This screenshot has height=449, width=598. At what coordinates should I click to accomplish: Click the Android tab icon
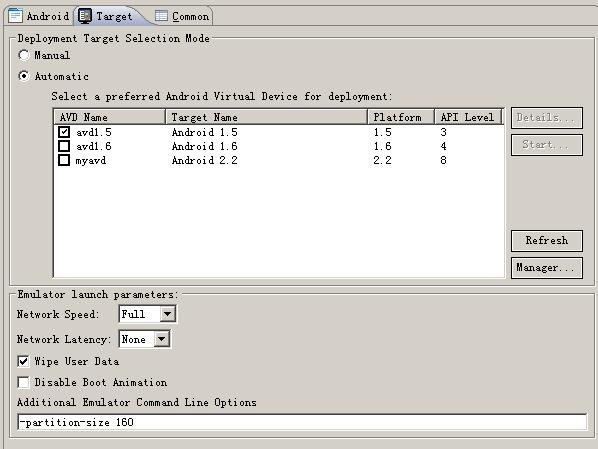click(x=15, y=16)
